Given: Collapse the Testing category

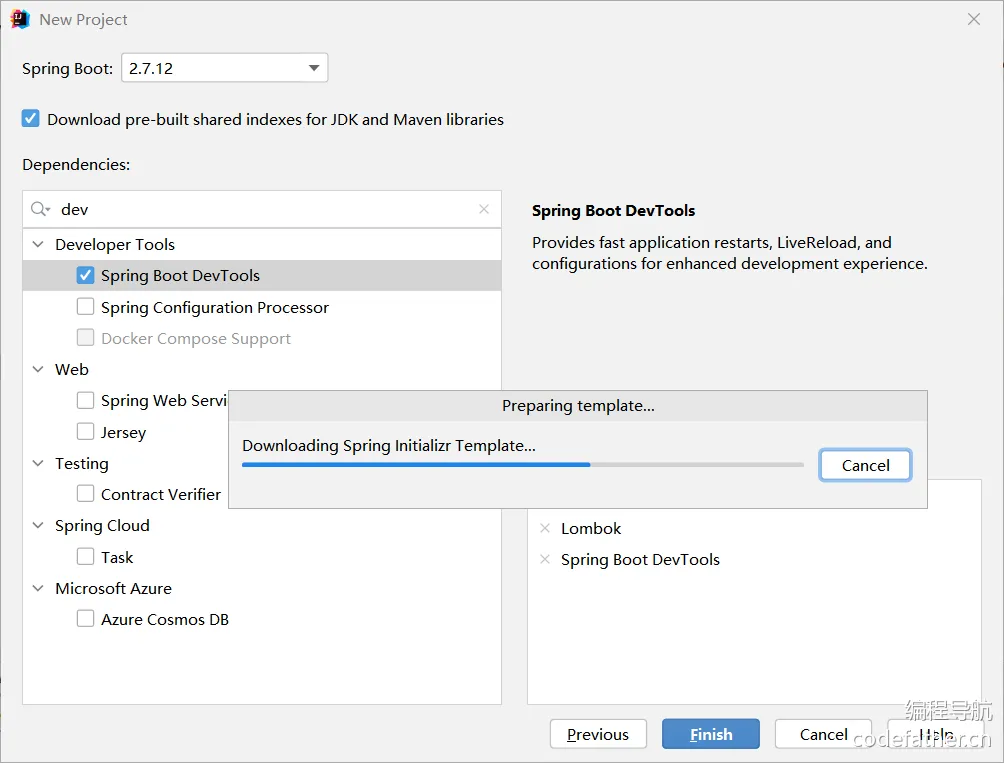Looking at the screenshot, I should [x=38, y=463].
